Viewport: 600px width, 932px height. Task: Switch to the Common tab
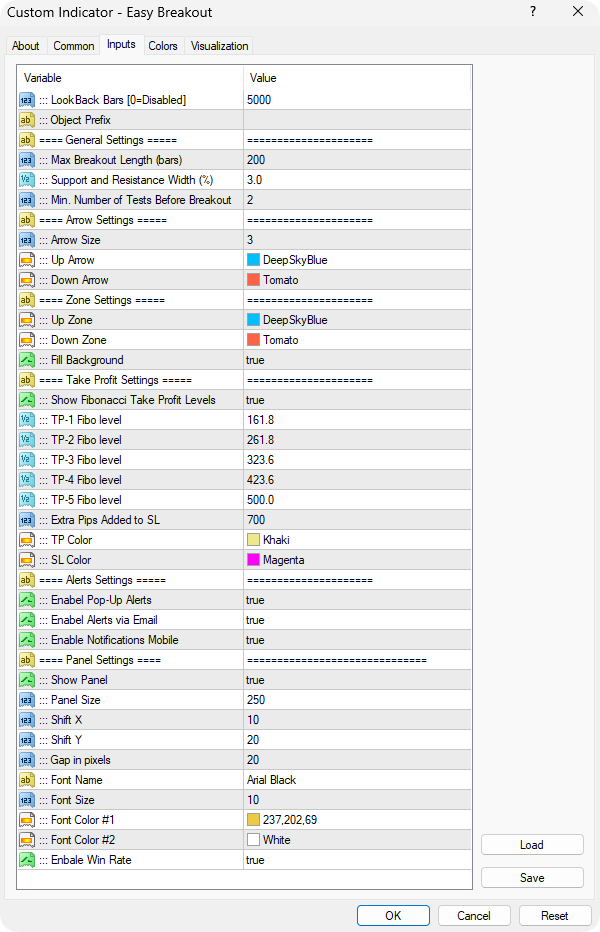pyautogui.click(x=74, y=46)
